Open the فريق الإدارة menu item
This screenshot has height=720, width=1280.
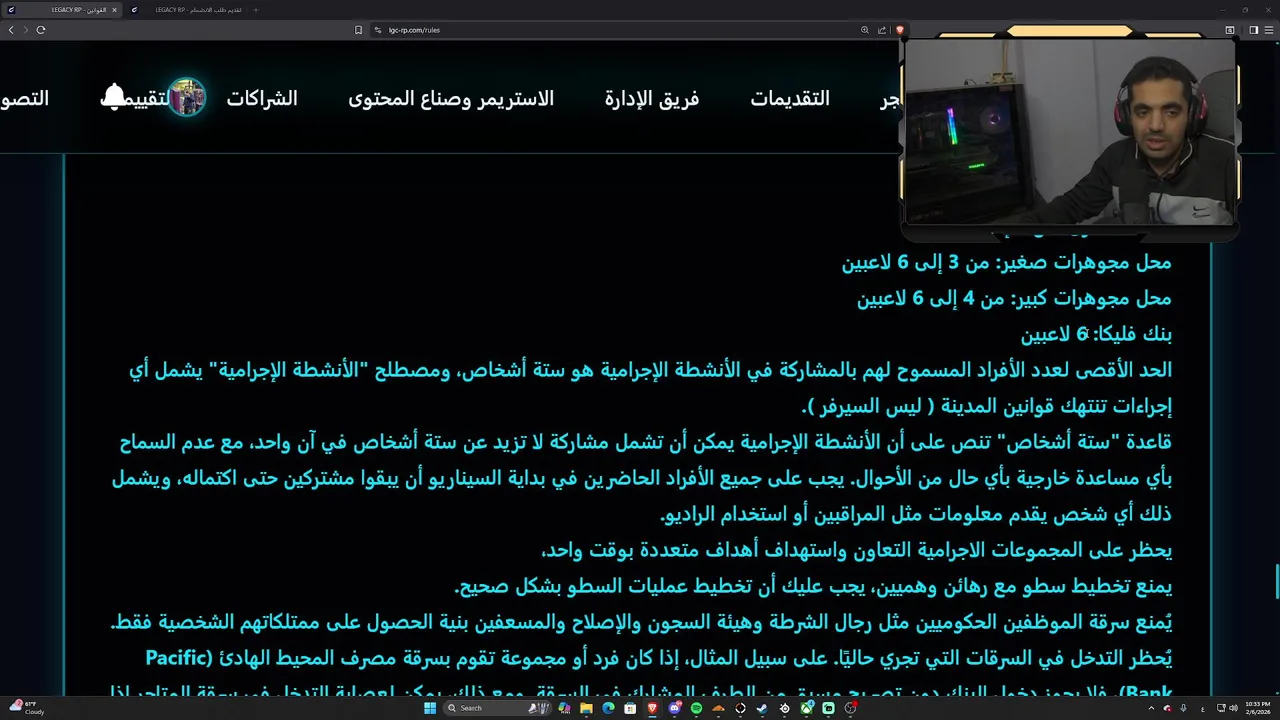pos(652,98)
